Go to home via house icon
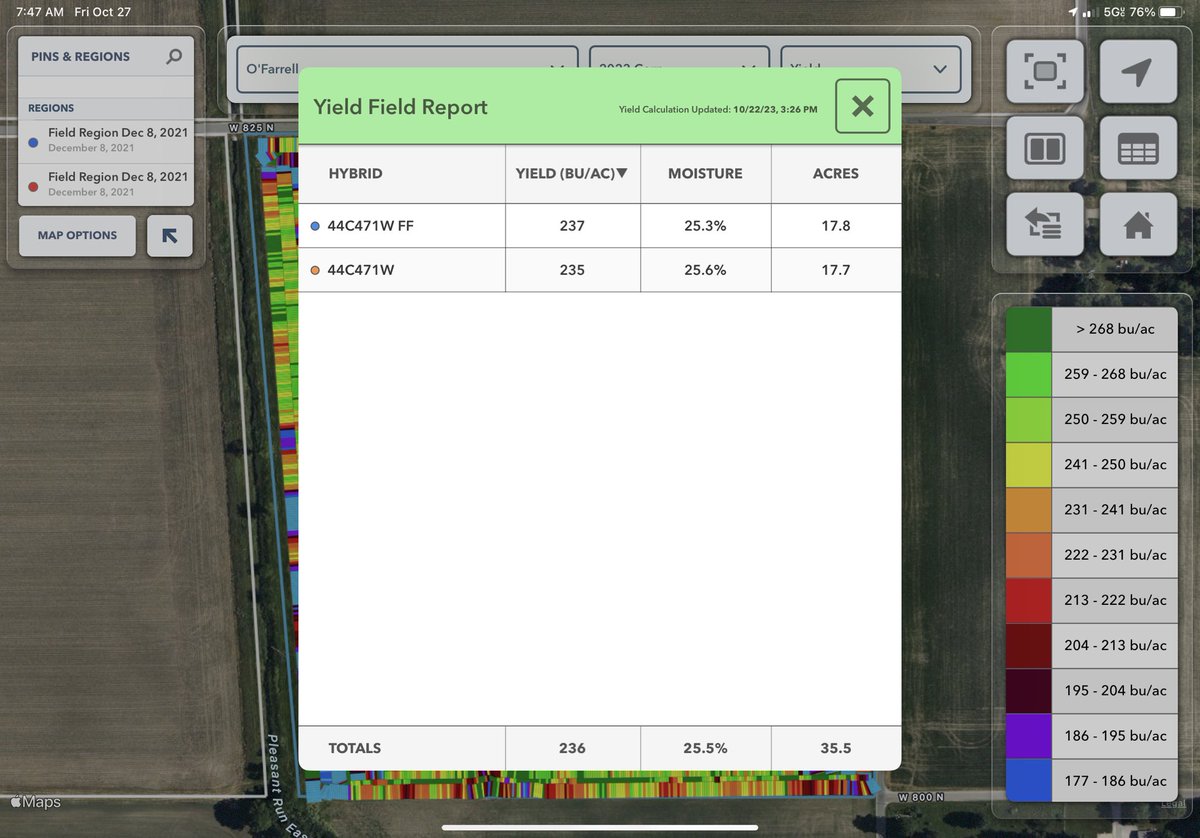 1138,225
